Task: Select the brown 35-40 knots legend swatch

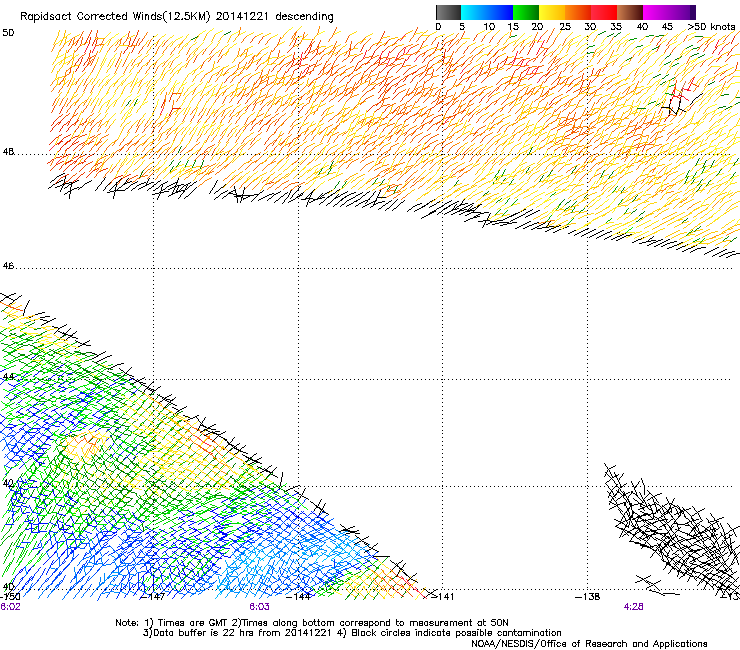Action: [x=630, y=12]
